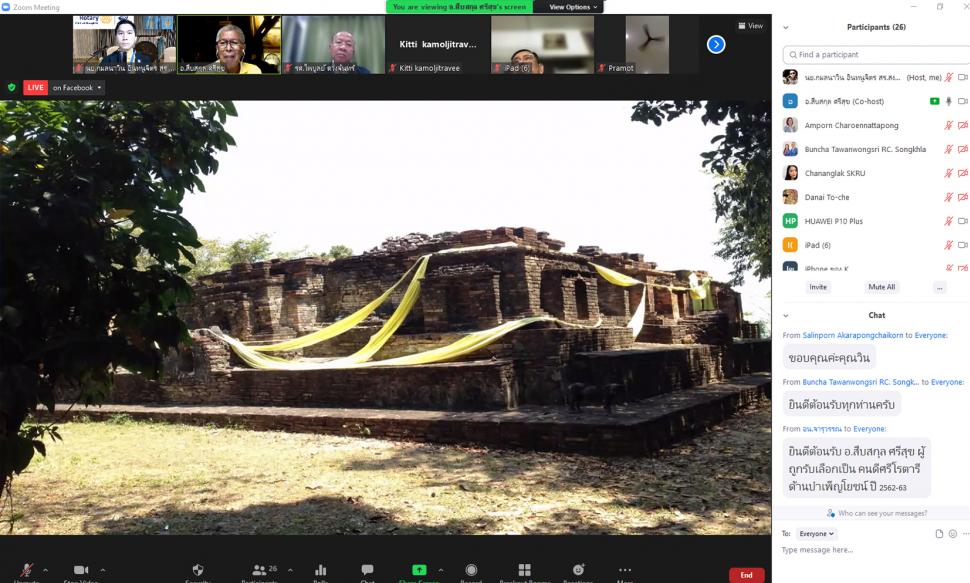Screen dimensions: 970x583
Task: Toggle mute for Danai To-che
Action: coord(948,197)
